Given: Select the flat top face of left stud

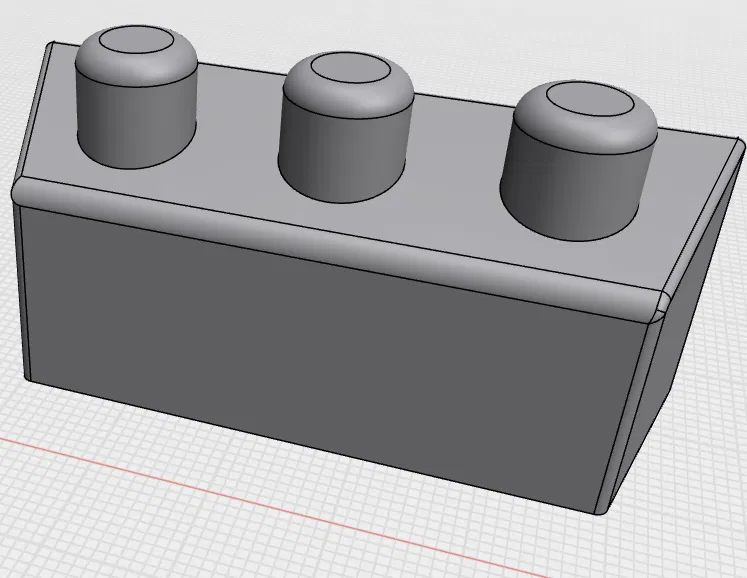Looking at the screenshot, I should pos(137,40).
